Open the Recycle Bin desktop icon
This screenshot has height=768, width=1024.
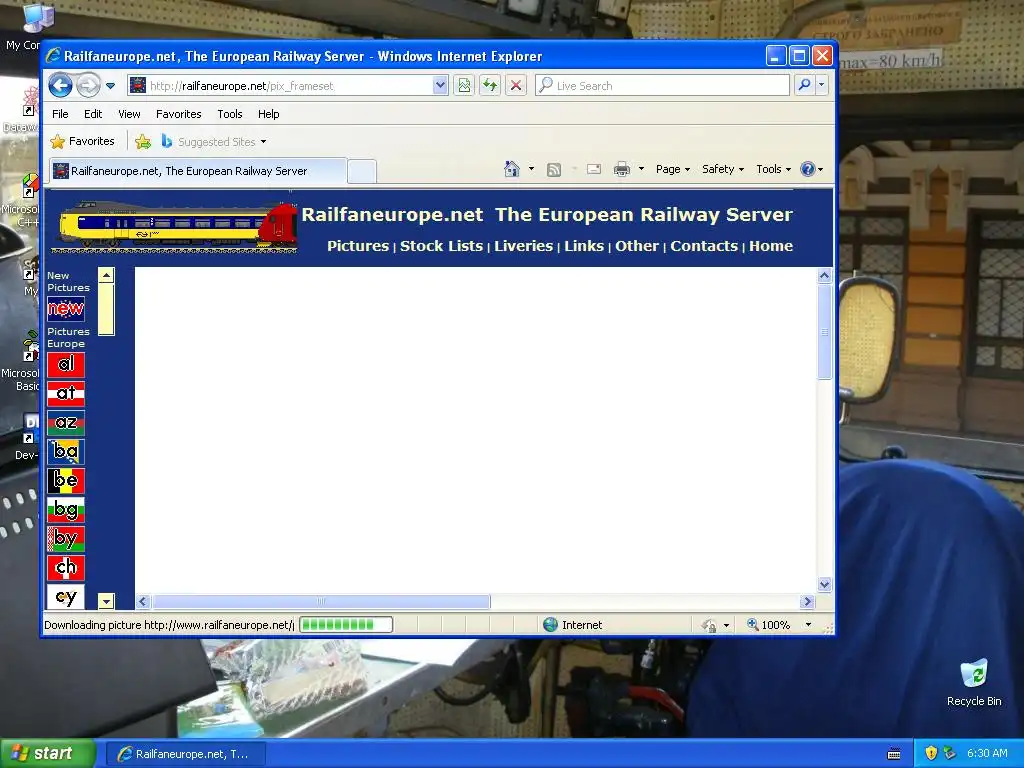click(974, 683)
